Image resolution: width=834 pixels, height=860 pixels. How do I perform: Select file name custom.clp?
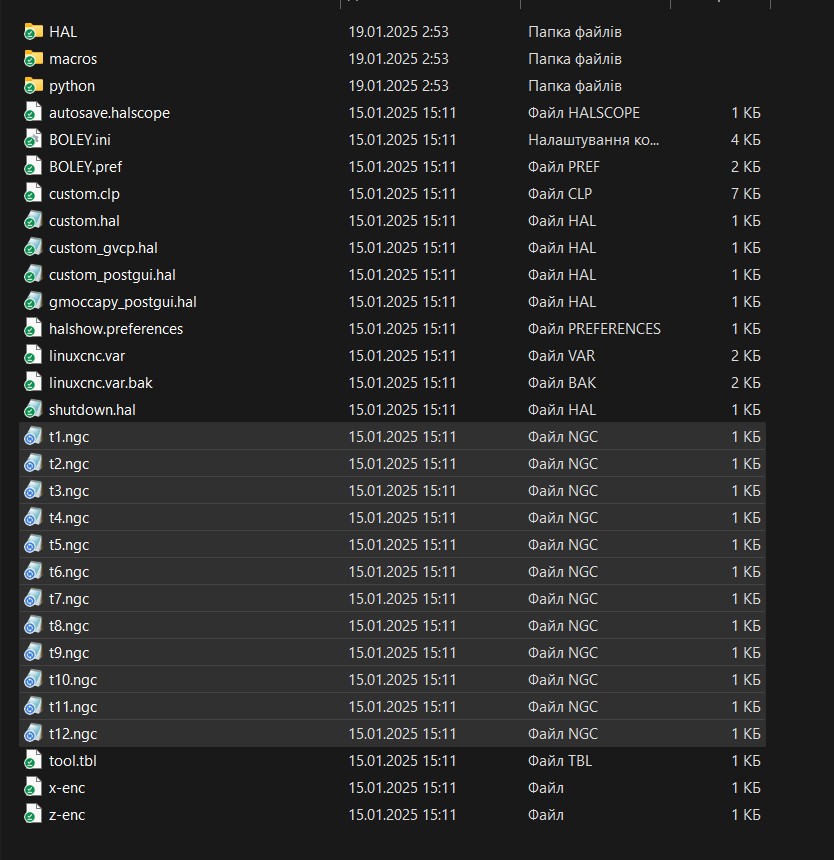[84, 194]
